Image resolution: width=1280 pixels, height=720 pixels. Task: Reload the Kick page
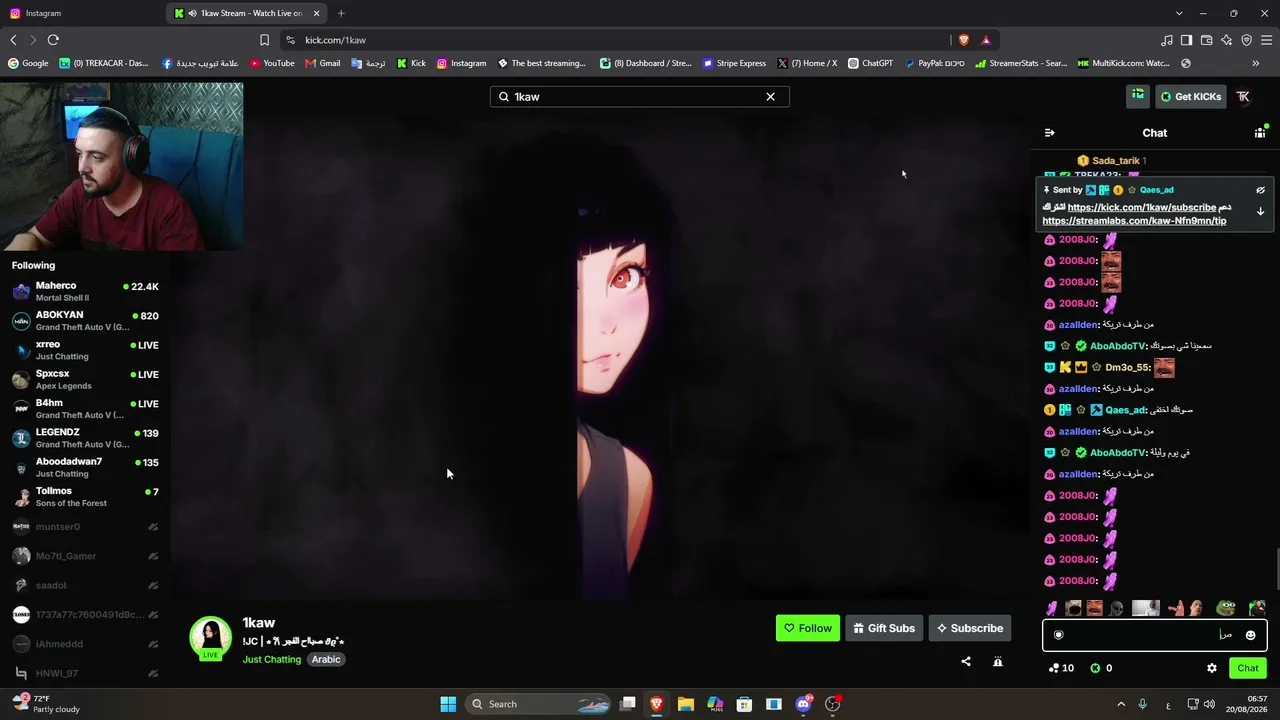[53, 40]
